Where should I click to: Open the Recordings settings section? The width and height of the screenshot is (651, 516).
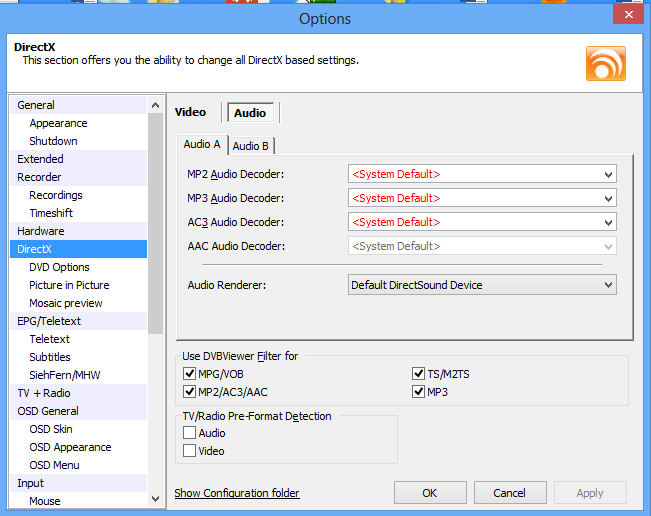tap(78, 195)
